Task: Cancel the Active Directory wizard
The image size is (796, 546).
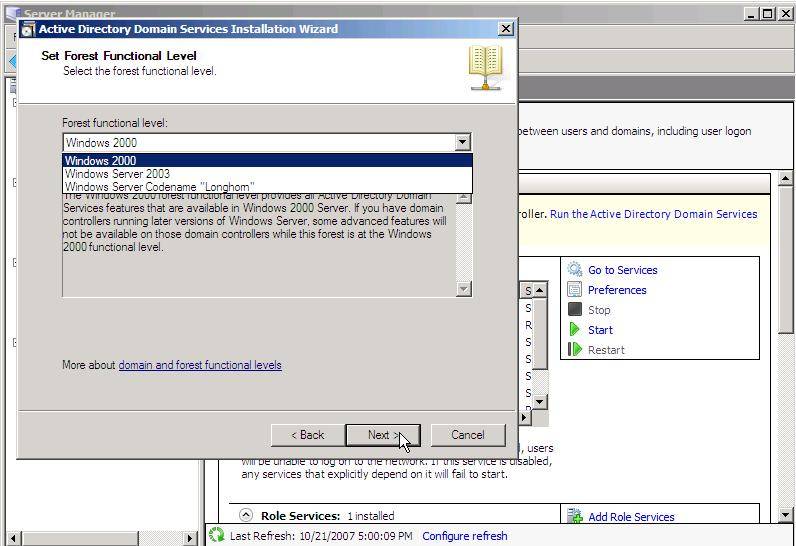Action: pos(468,435)
